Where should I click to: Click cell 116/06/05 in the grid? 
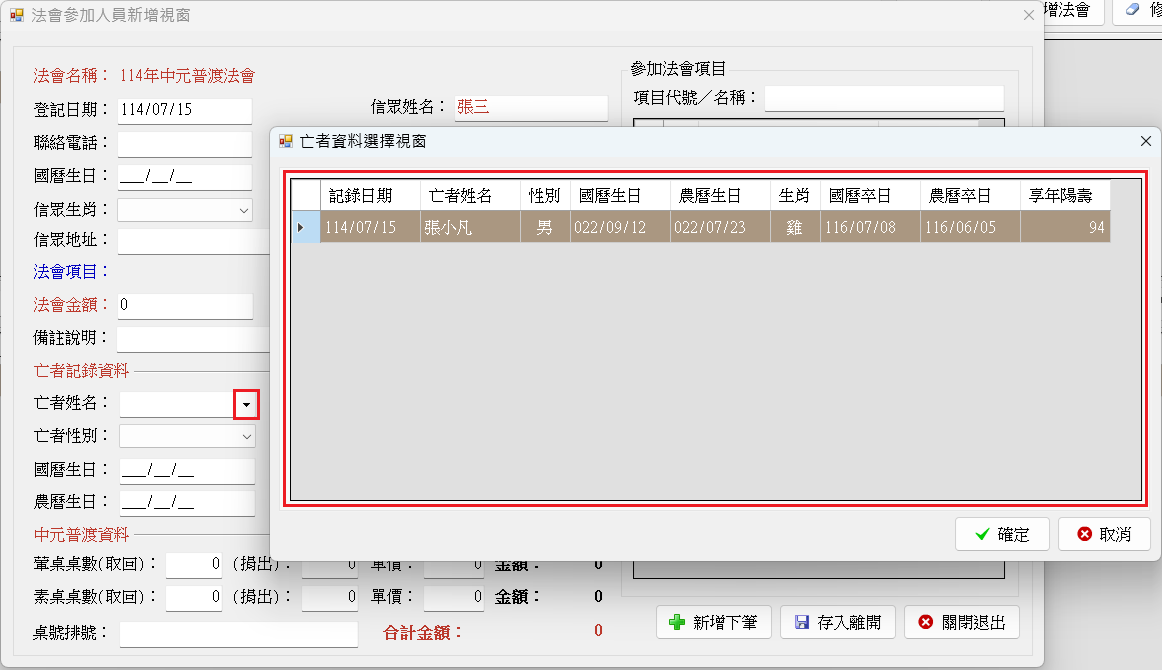point(969,227)
